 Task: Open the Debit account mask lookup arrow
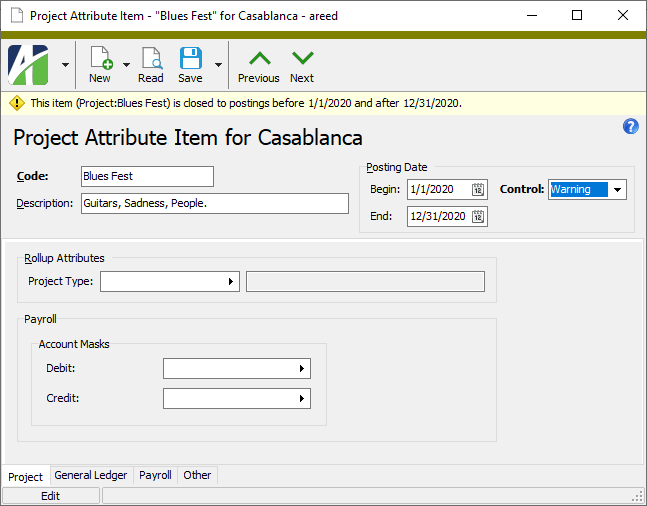(x=302, y=369)
